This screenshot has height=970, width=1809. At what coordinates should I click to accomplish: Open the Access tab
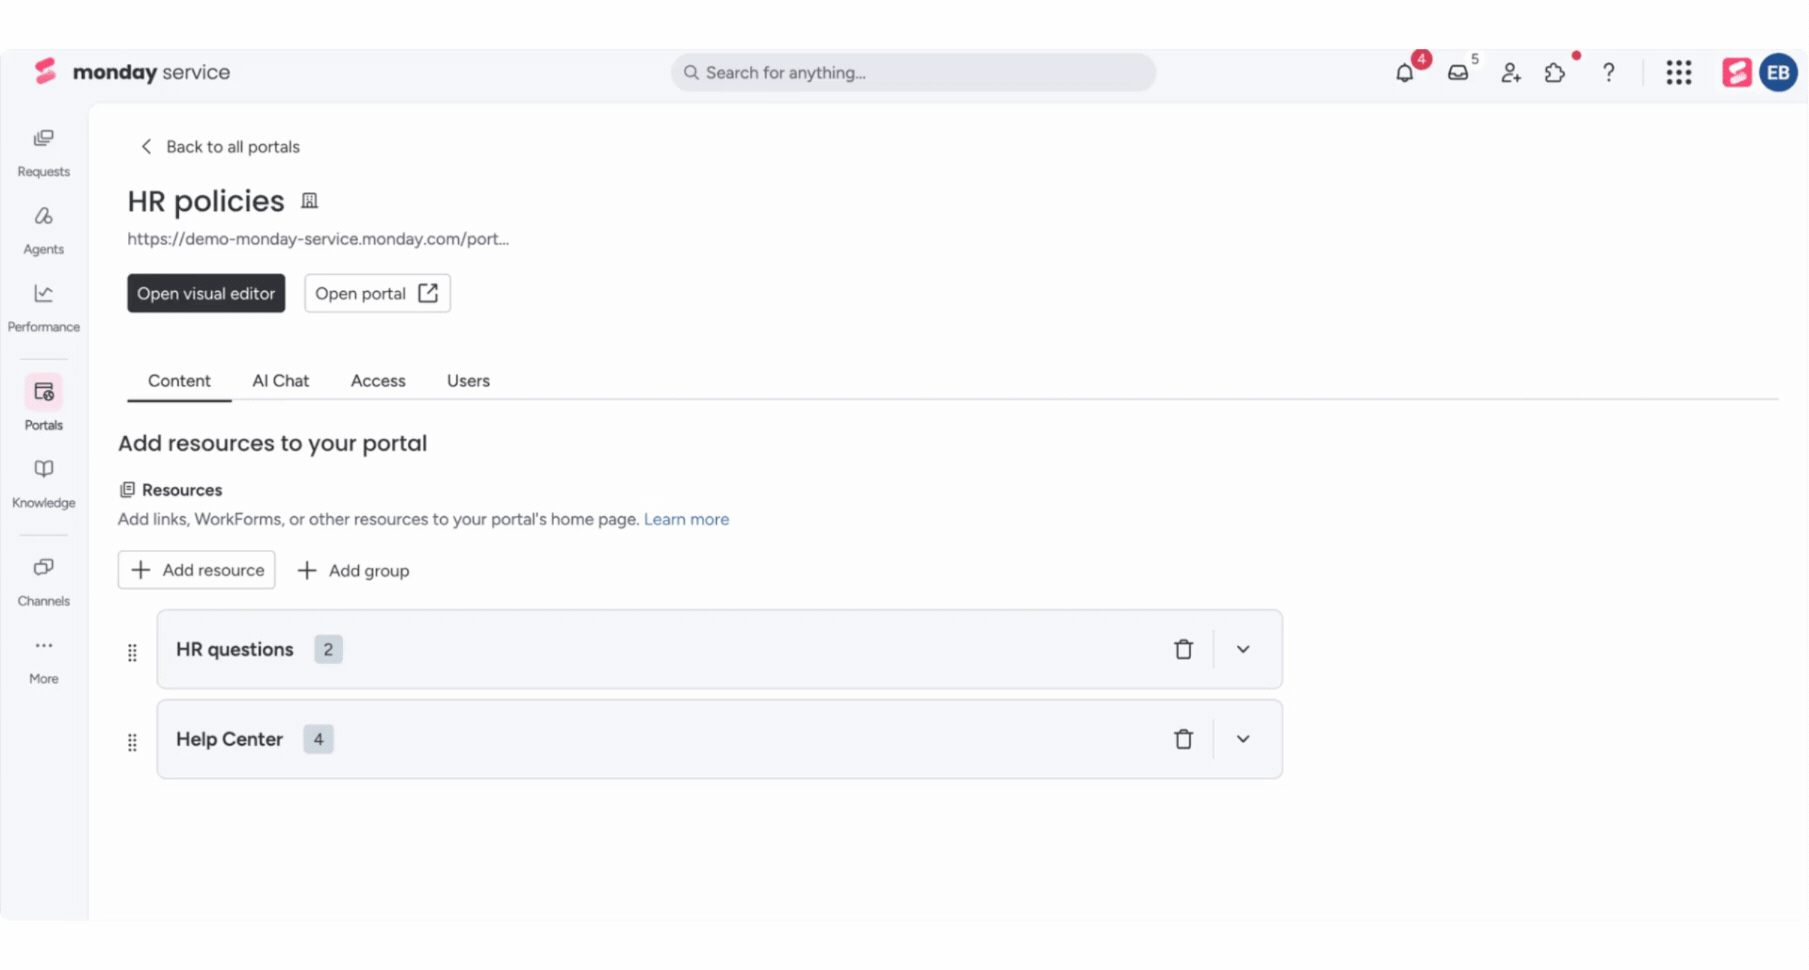[378, 381]
